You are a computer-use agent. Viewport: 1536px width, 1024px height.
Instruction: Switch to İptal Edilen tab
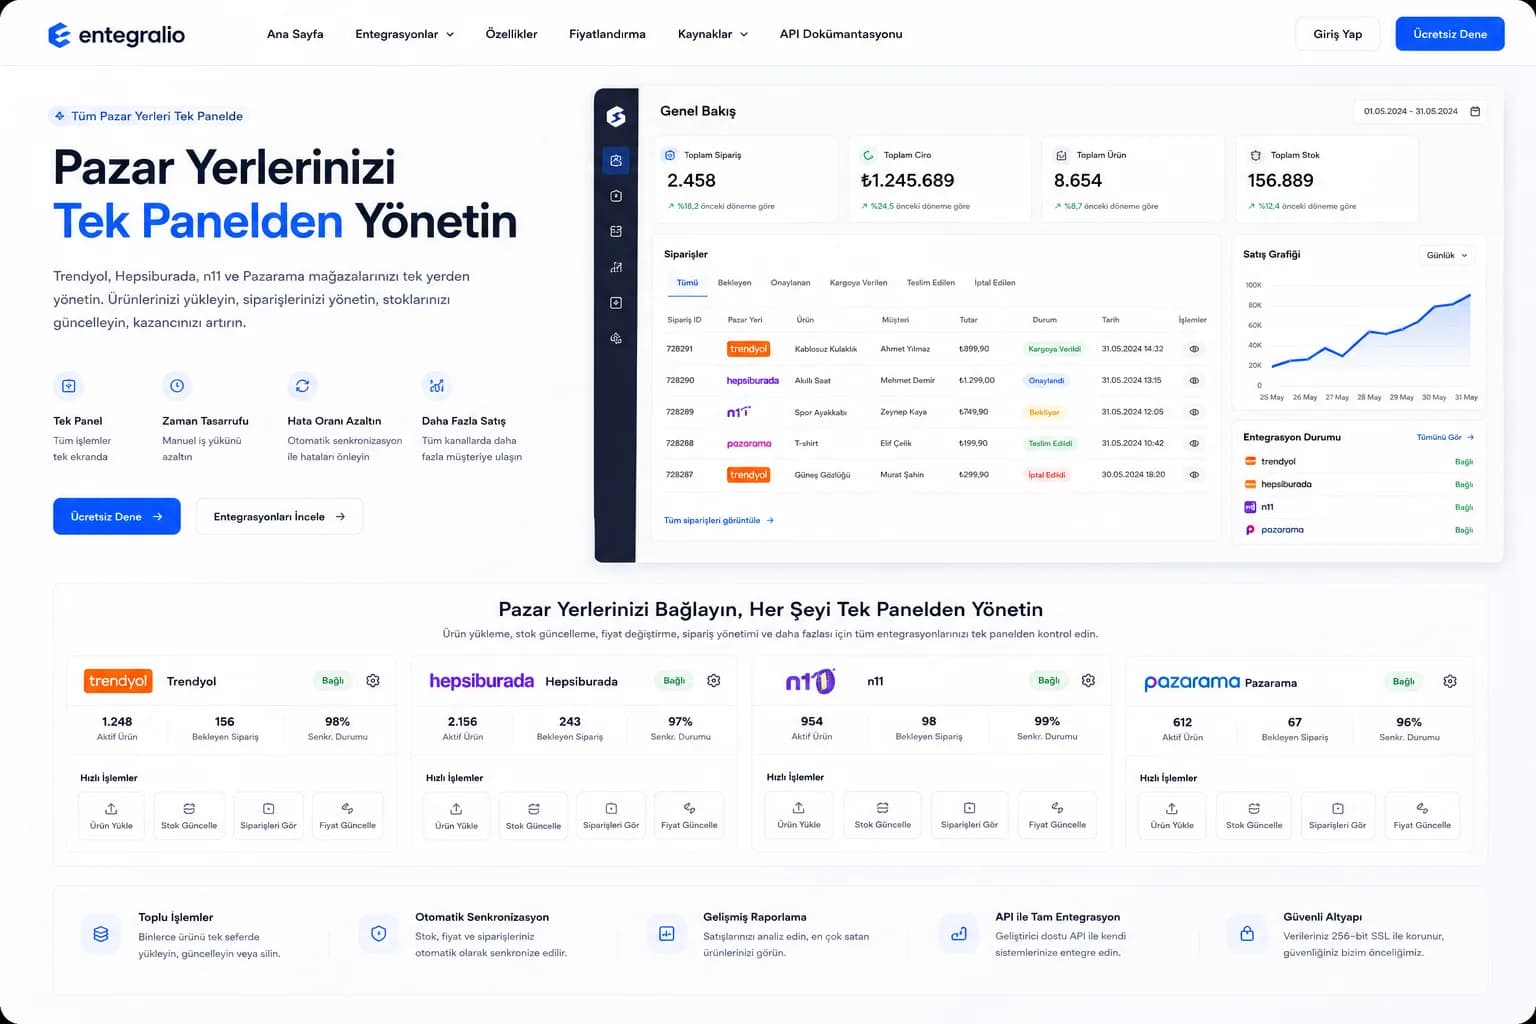click(994, 283)
